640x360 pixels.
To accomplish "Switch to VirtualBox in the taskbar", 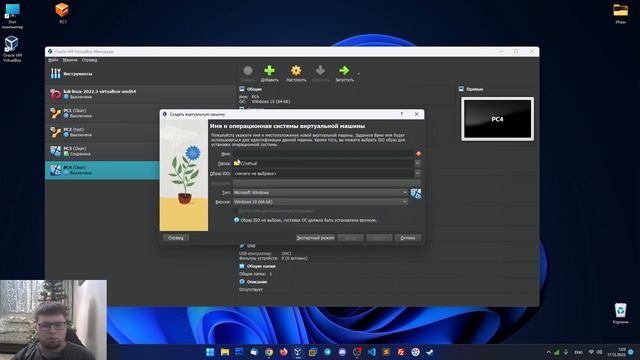I will [298, 352].
